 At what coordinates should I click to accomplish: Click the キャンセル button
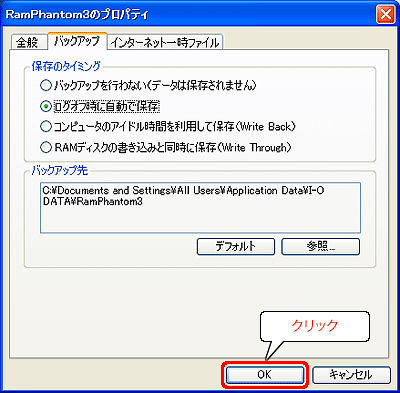pos(351,375)
